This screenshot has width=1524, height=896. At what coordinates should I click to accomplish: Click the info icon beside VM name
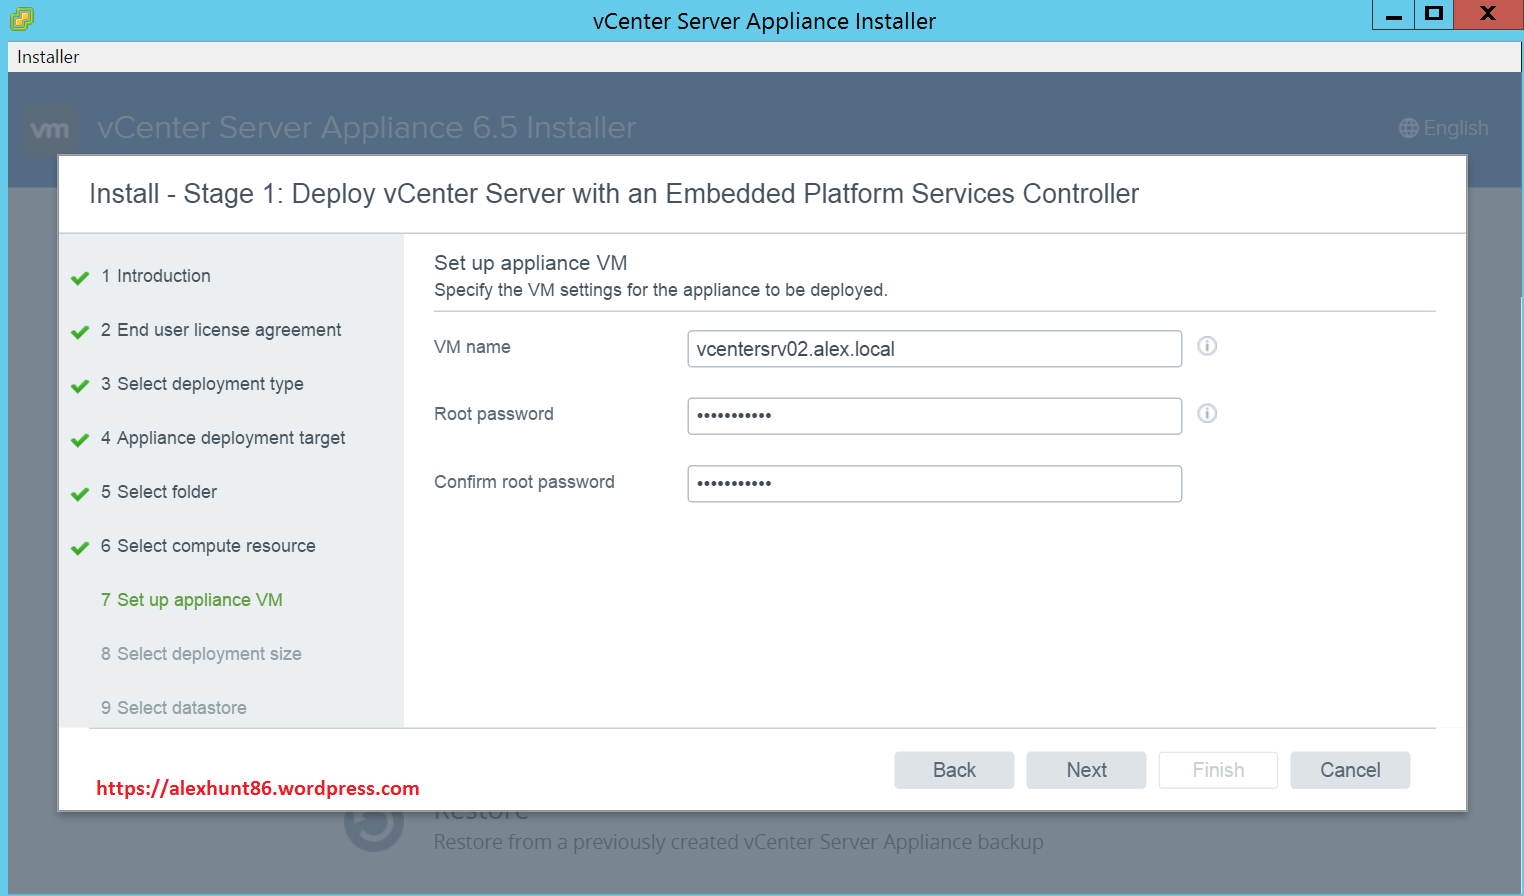click(x=1207, y=346)
